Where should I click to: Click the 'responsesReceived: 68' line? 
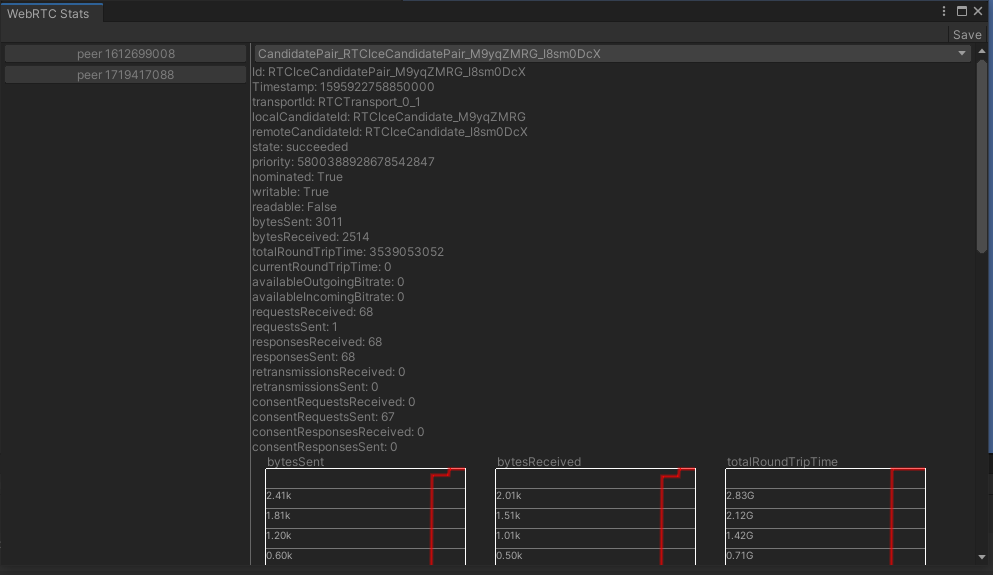[x=317, y=342]
